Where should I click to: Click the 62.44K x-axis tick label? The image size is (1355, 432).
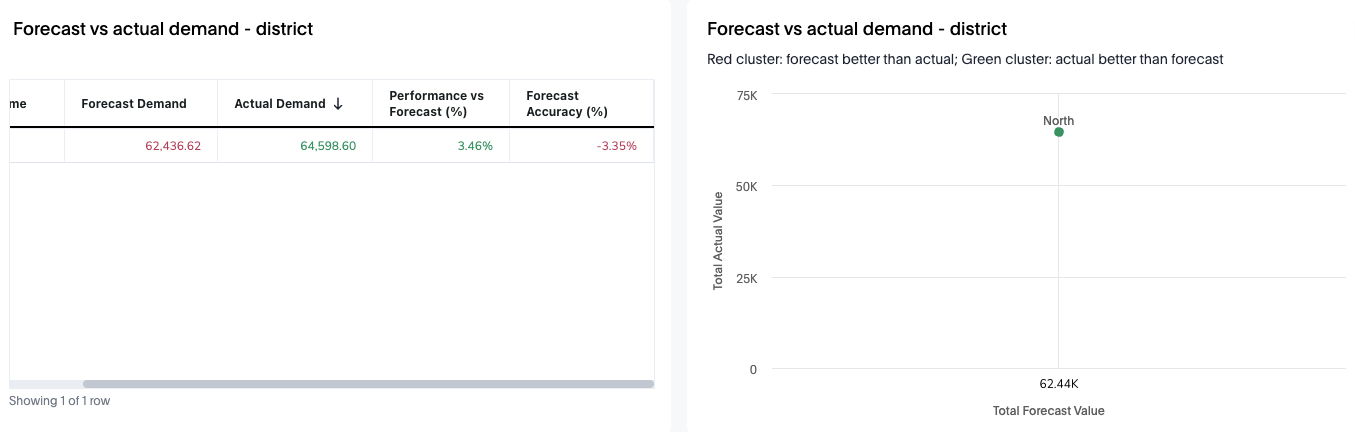tap(1058, 384)
